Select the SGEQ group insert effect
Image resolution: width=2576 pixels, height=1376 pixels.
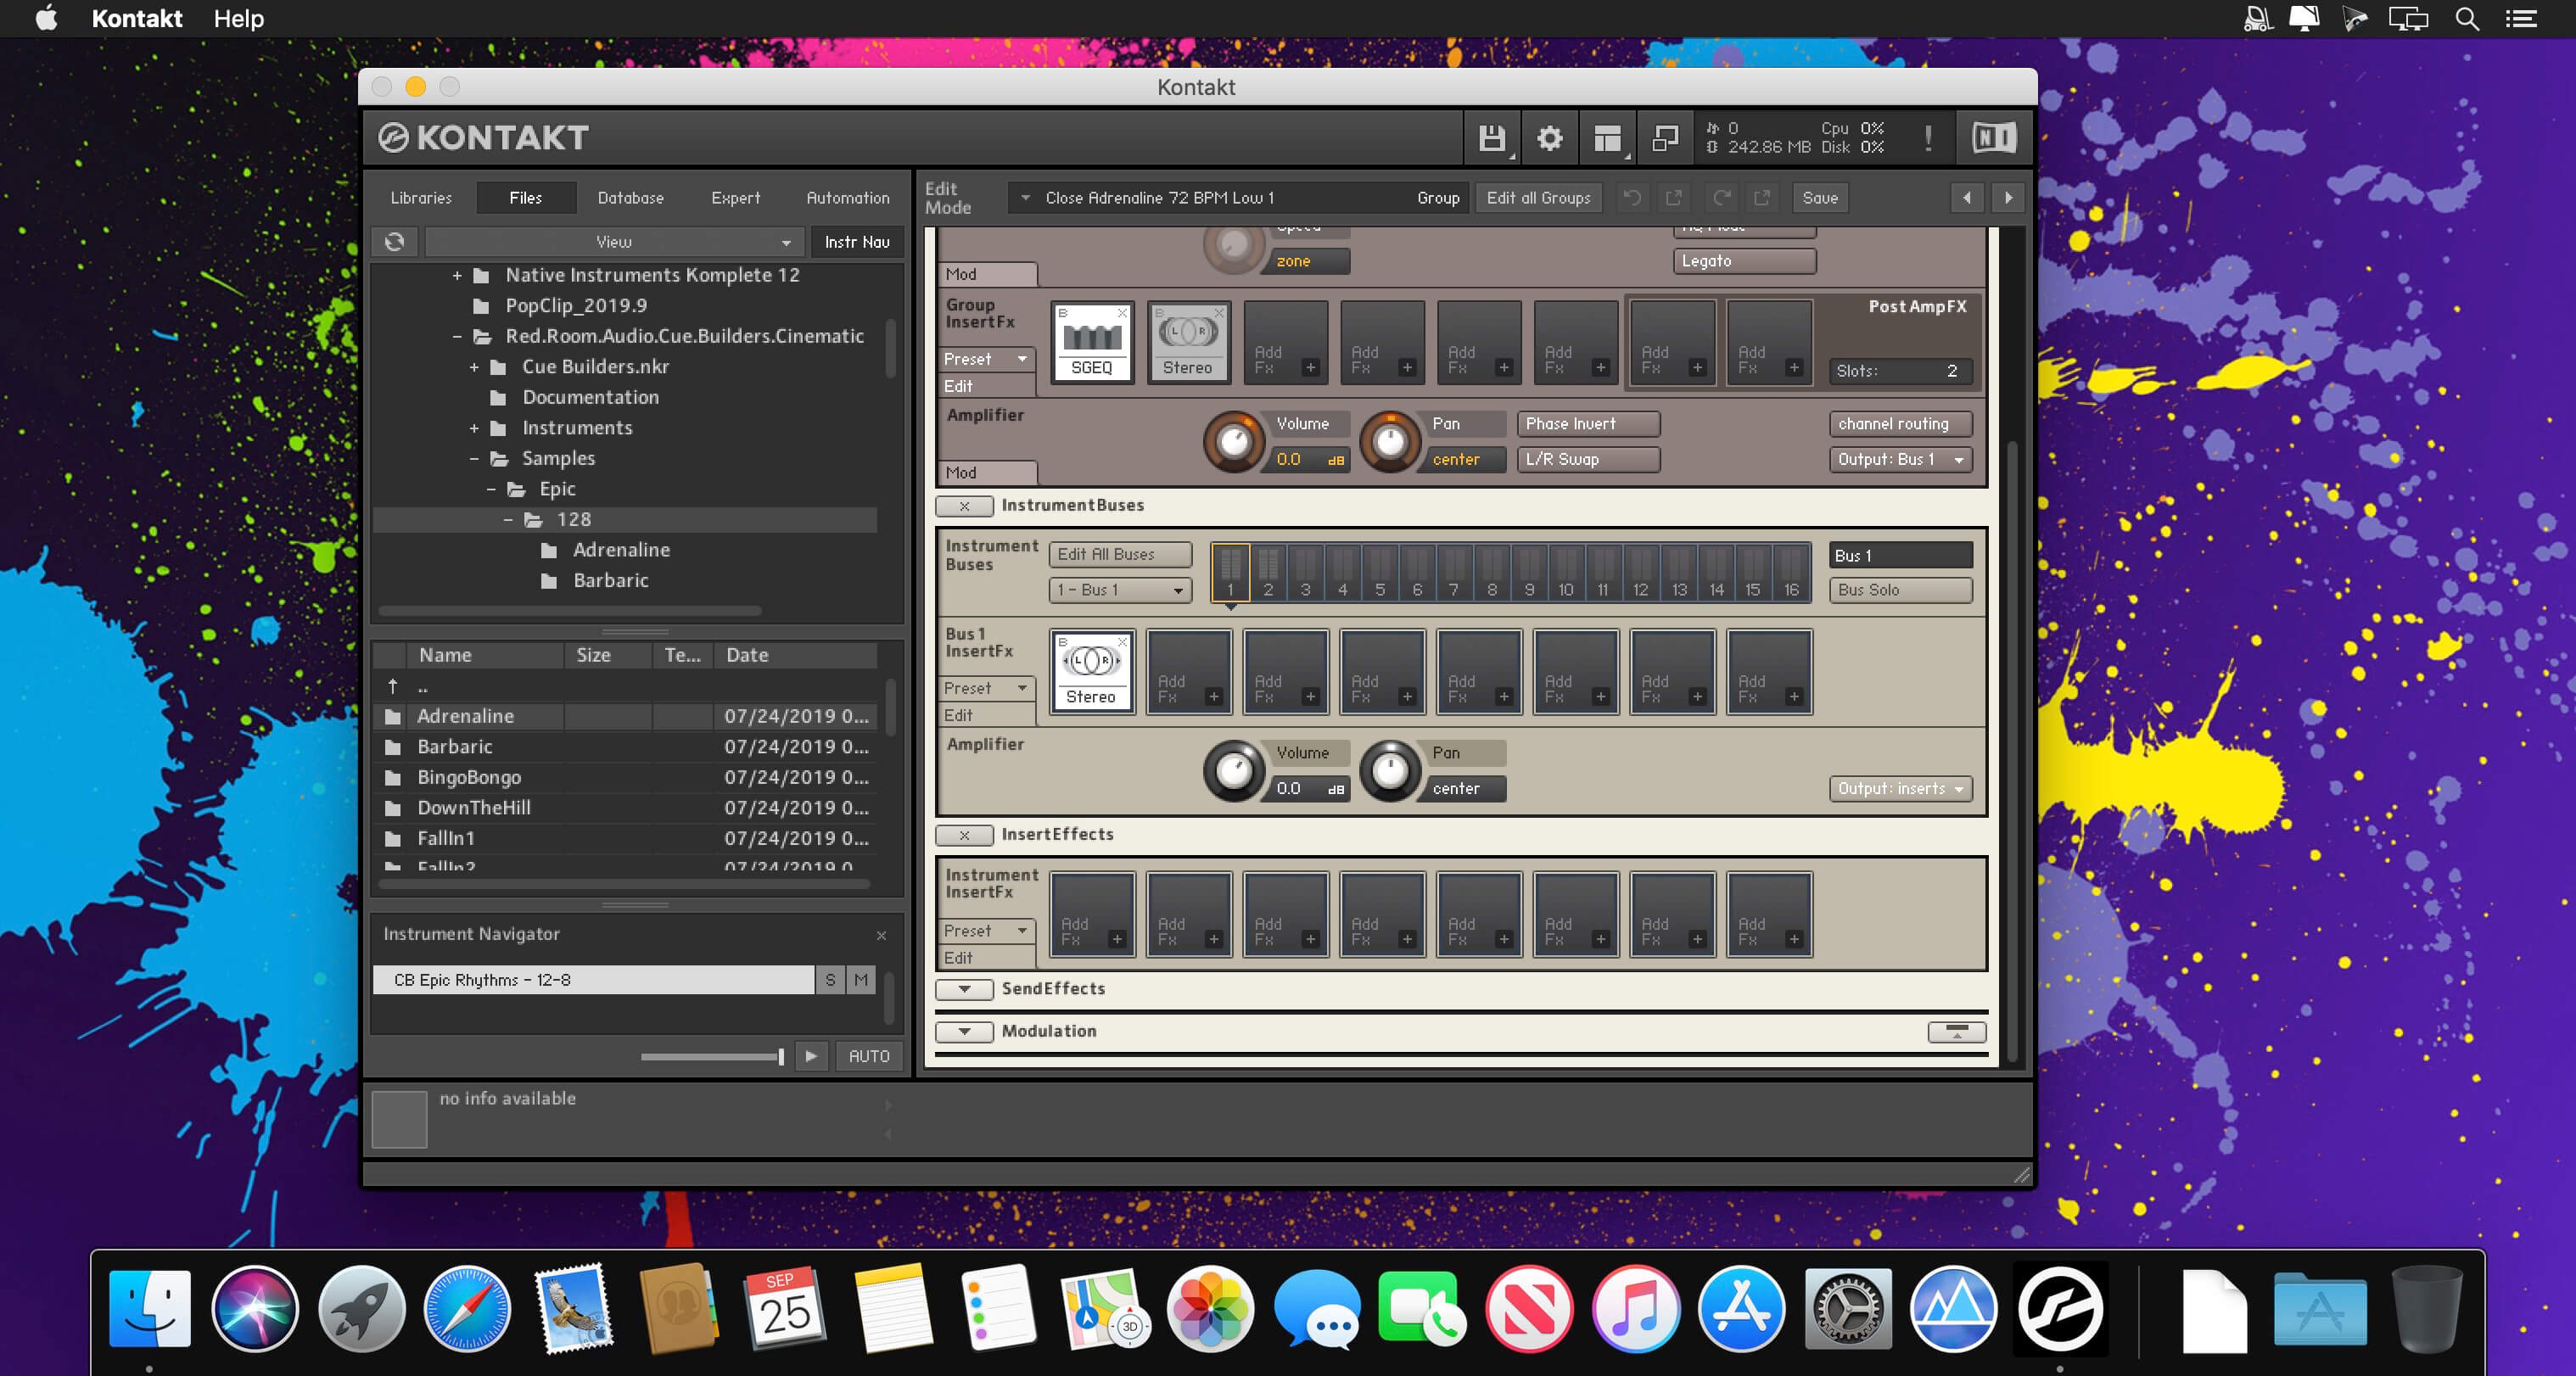click(1092, 341)
